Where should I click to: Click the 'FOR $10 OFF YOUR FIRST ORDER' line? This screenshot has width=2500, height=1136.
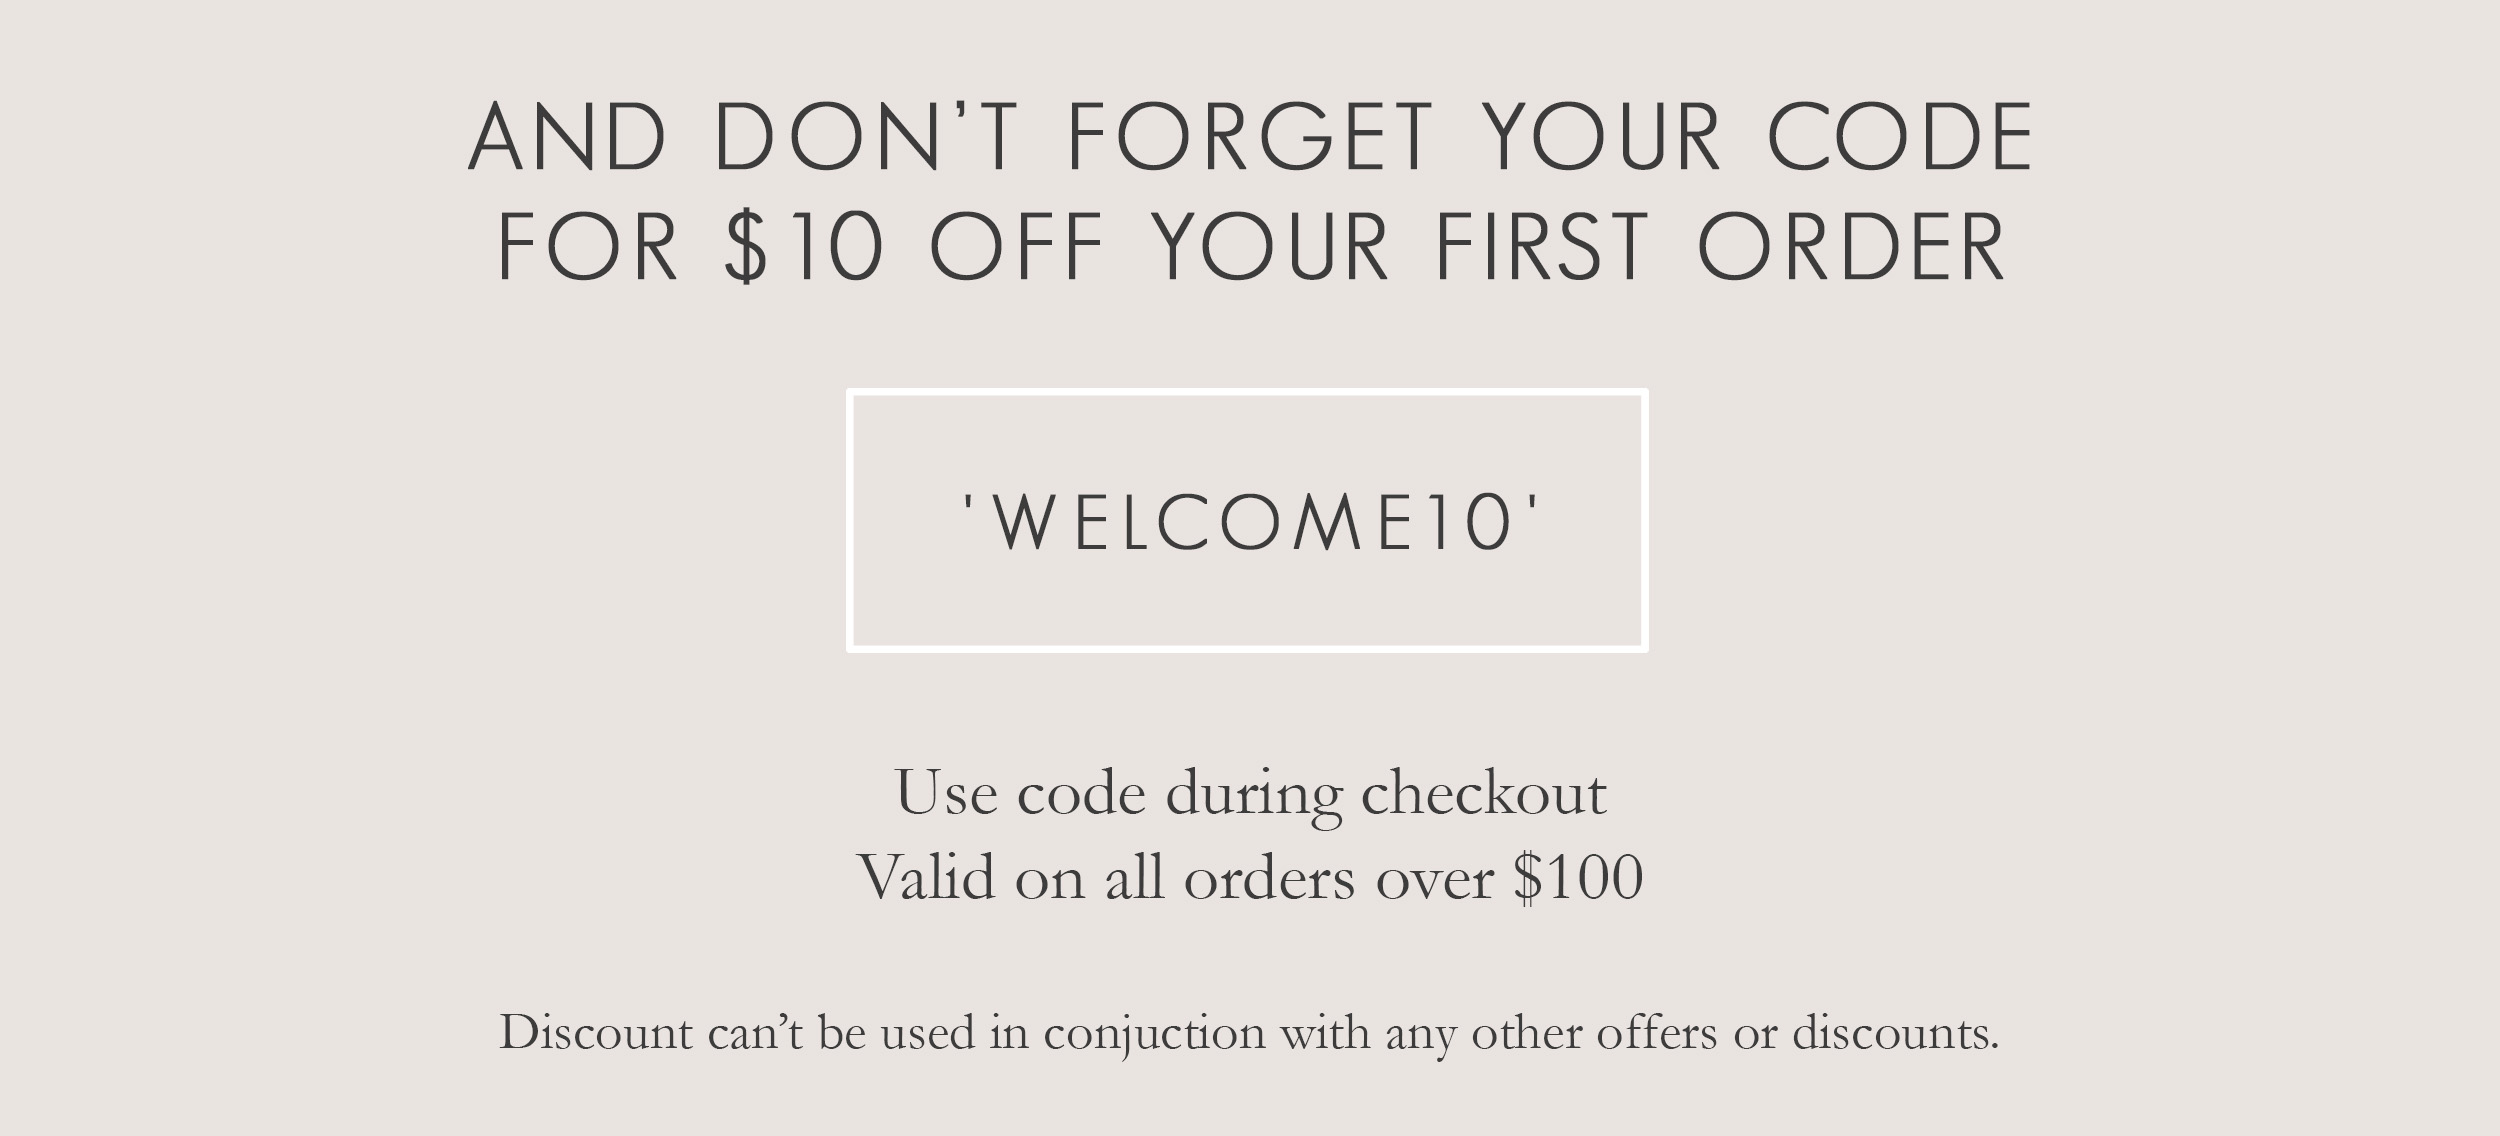click(x=1250, y=247)
